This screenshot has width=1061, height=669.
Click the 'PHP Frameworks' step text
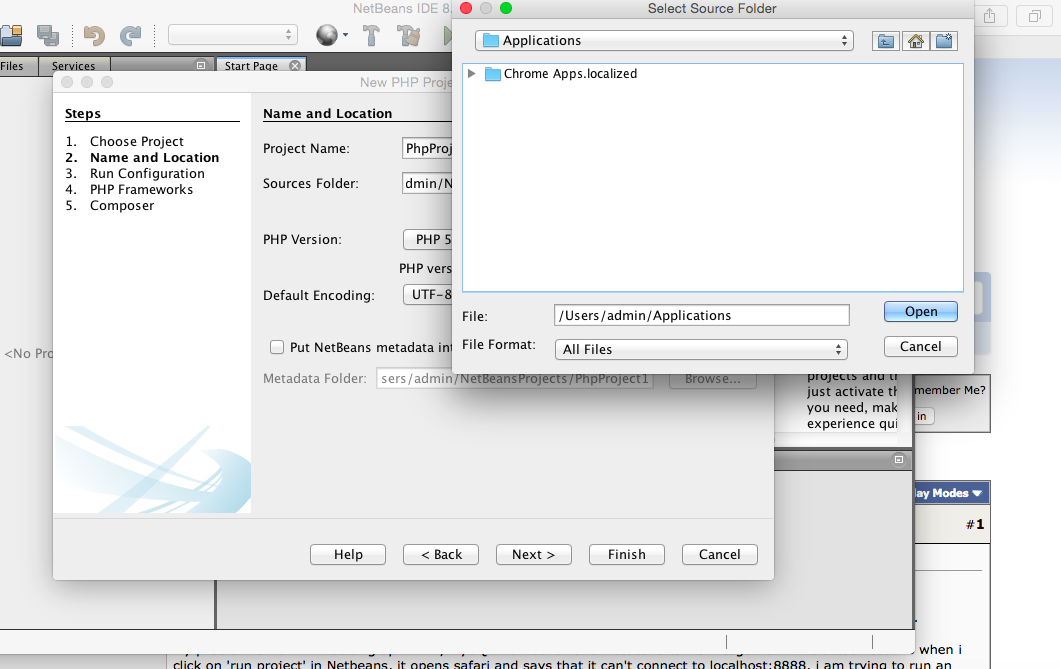[x=141, y=189]
